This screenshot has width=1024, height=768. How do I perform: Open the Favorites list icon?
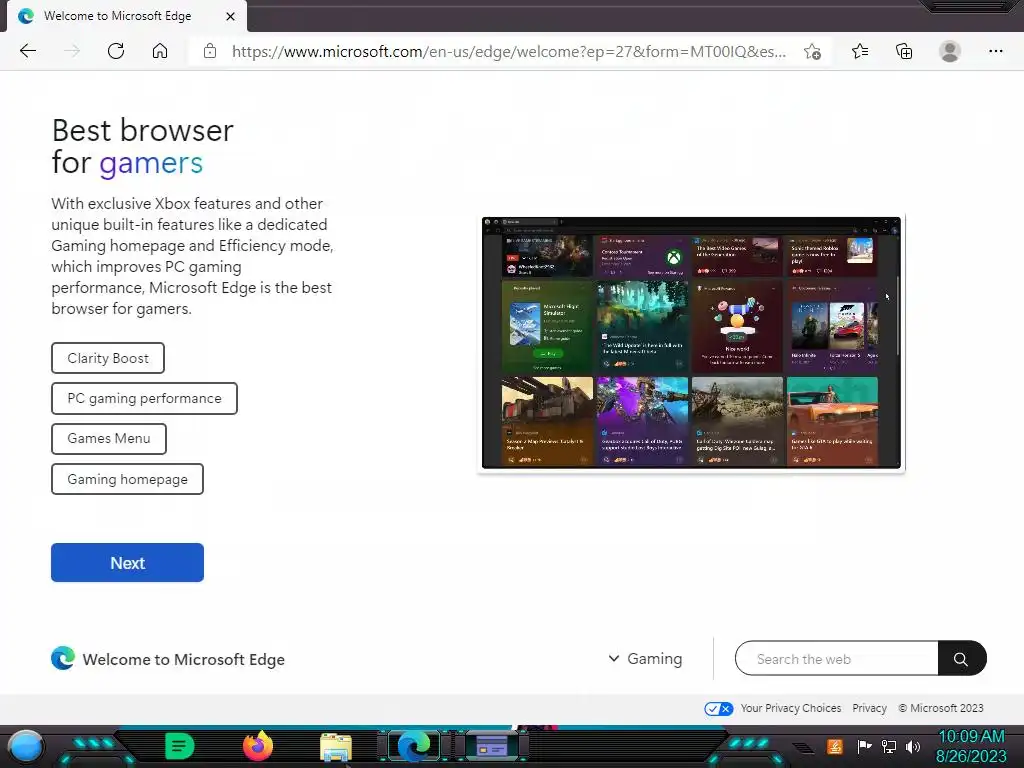(x=860, y=51)
